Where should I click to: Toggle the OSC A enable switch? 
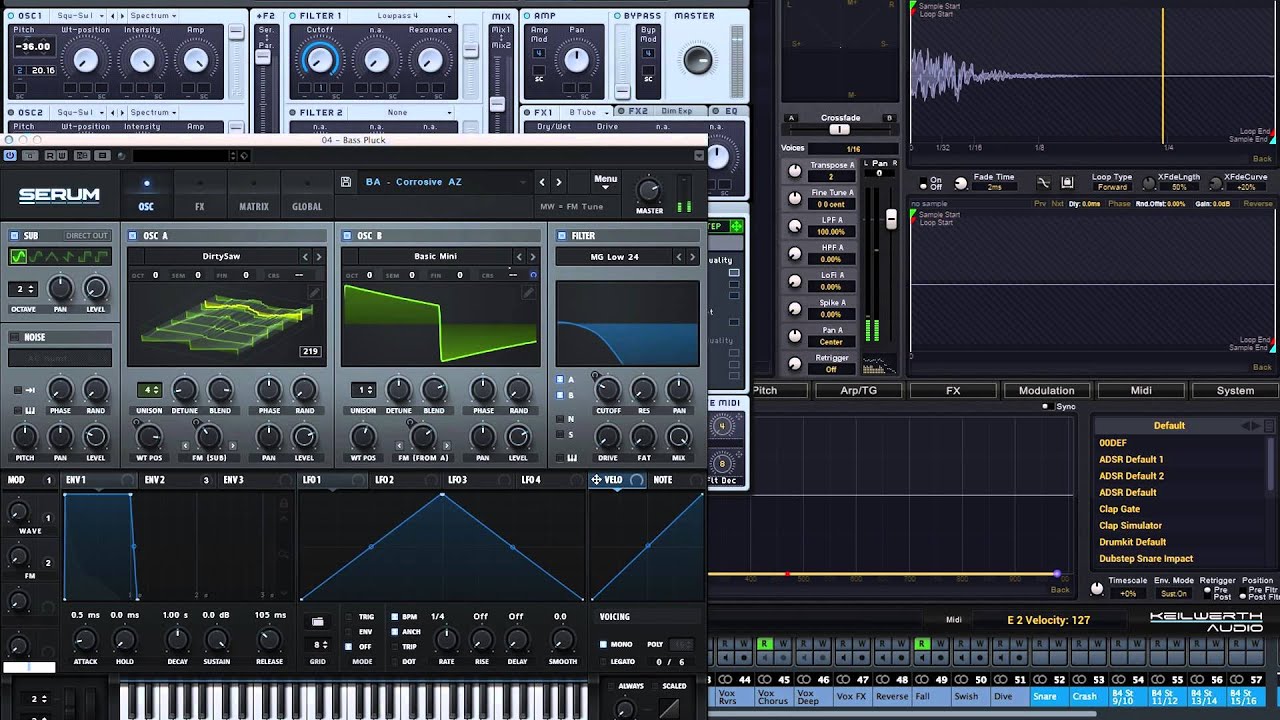click(x=133, y=236)
